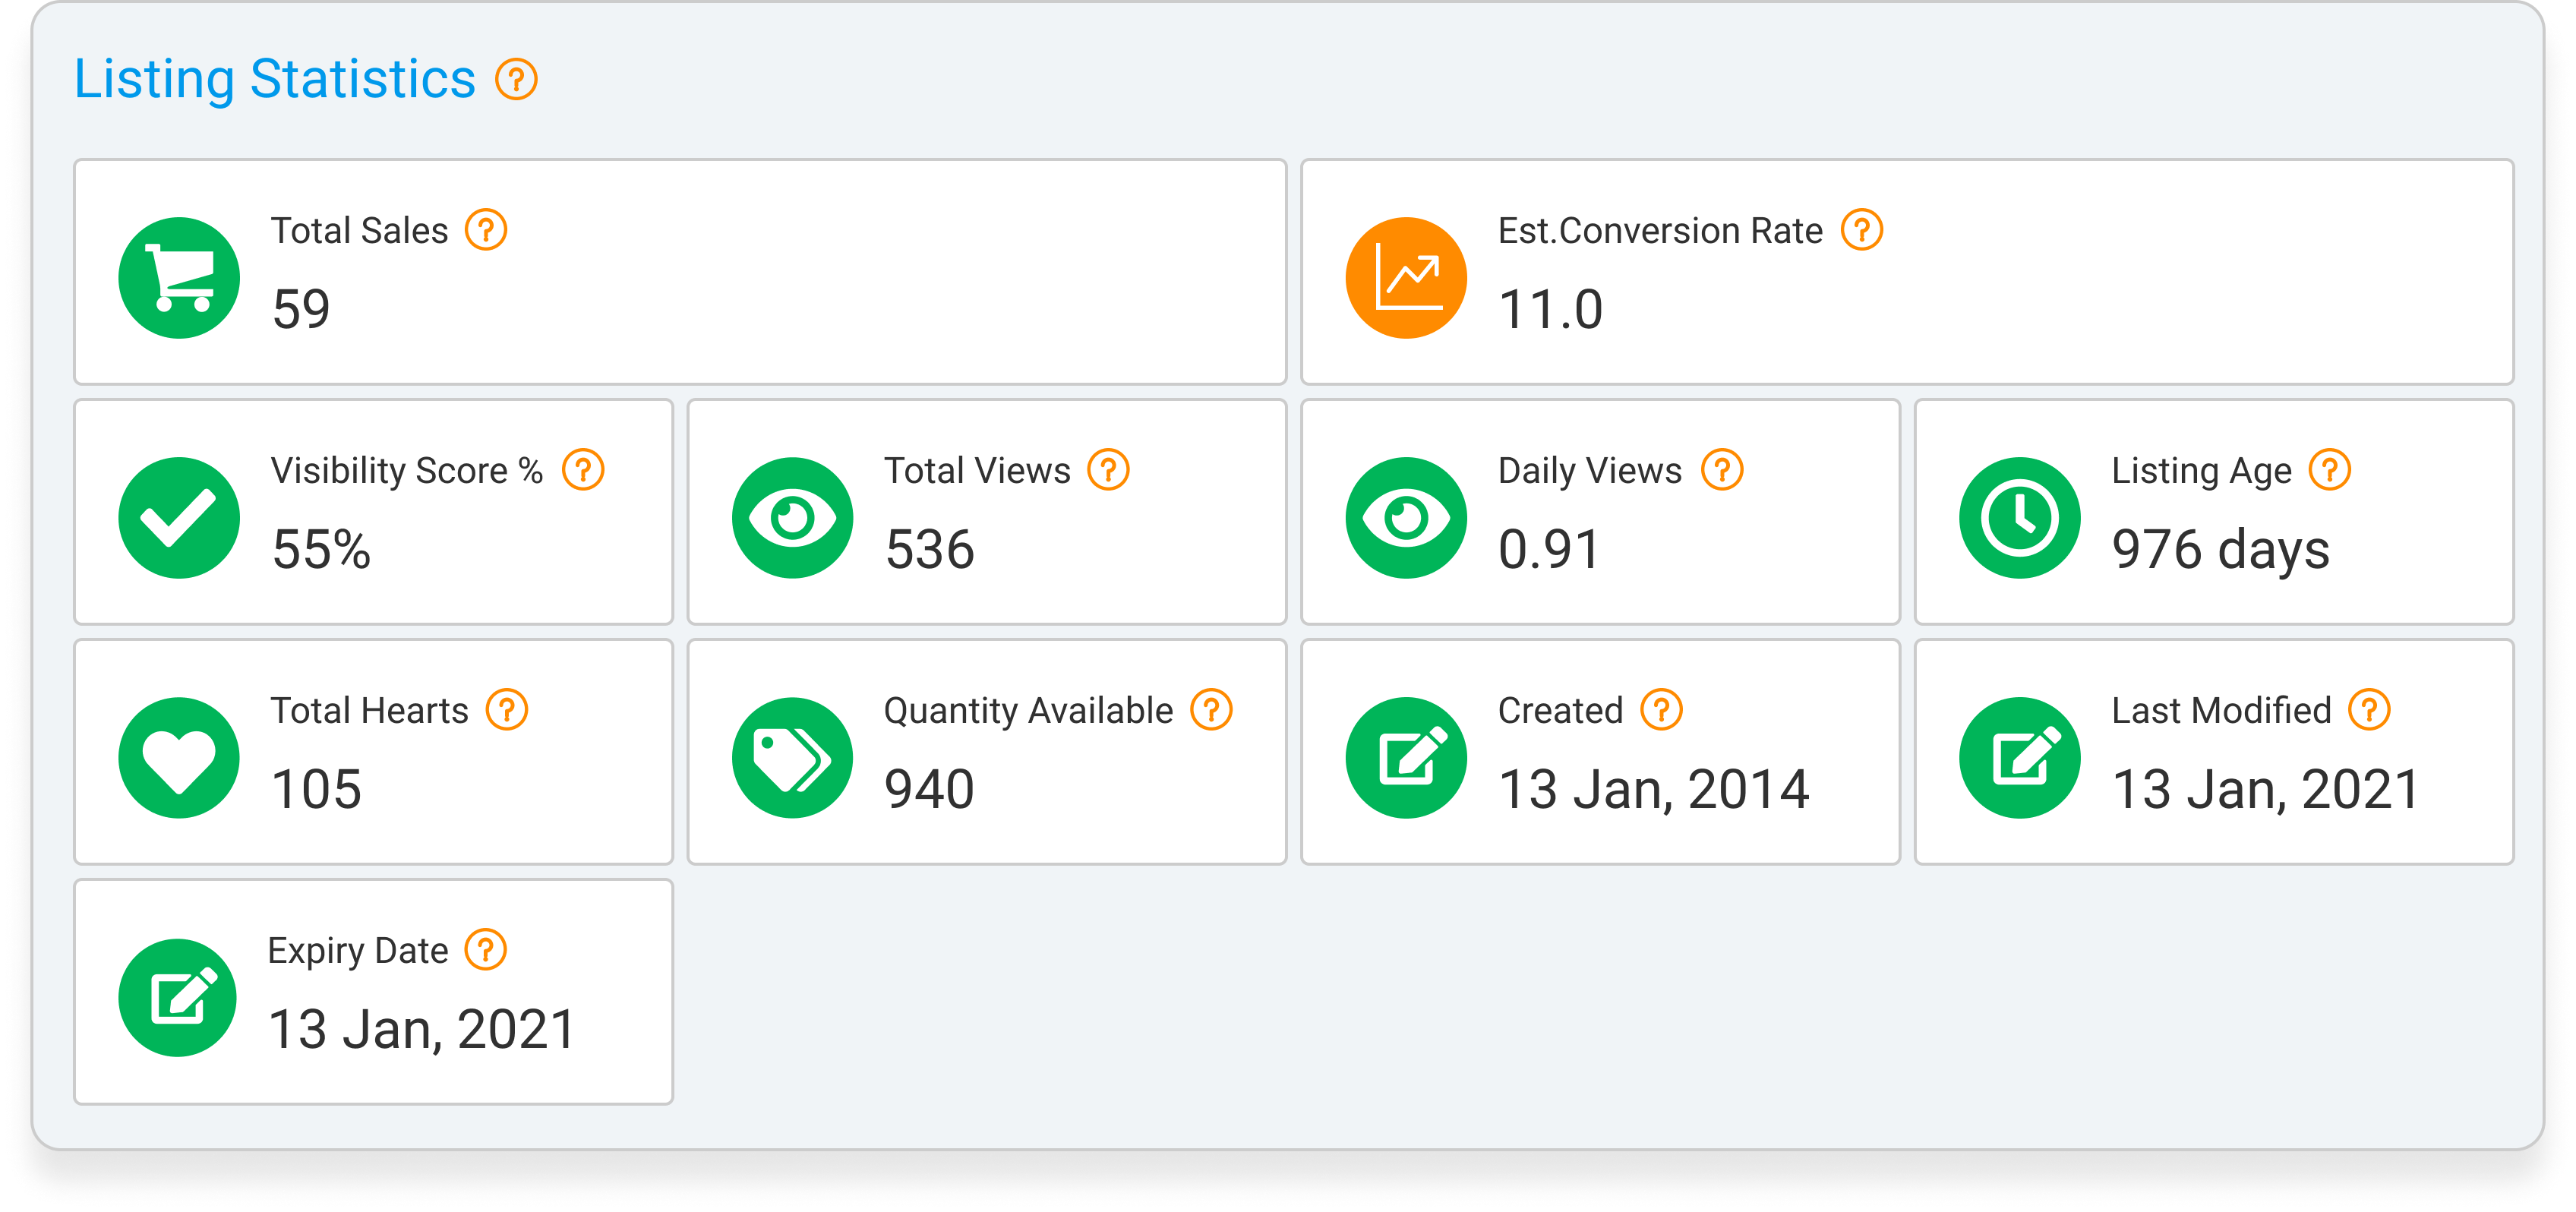Image resolution: width=2576 pixels, height=1212 pixels.
Task: Click the Created edit pencil icon
Action: coord(1406,758)
